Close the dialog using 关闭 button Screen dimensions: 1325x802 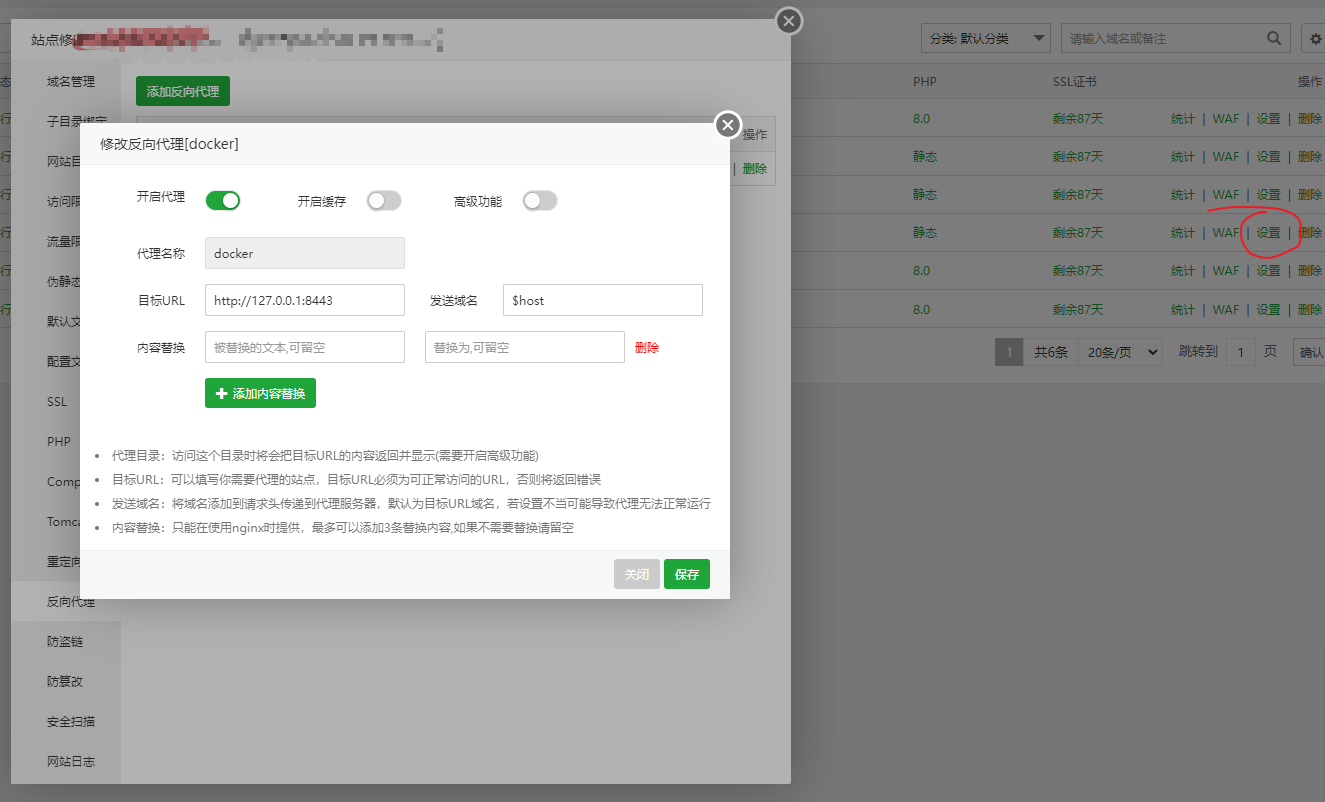click(x=636, y=575)
